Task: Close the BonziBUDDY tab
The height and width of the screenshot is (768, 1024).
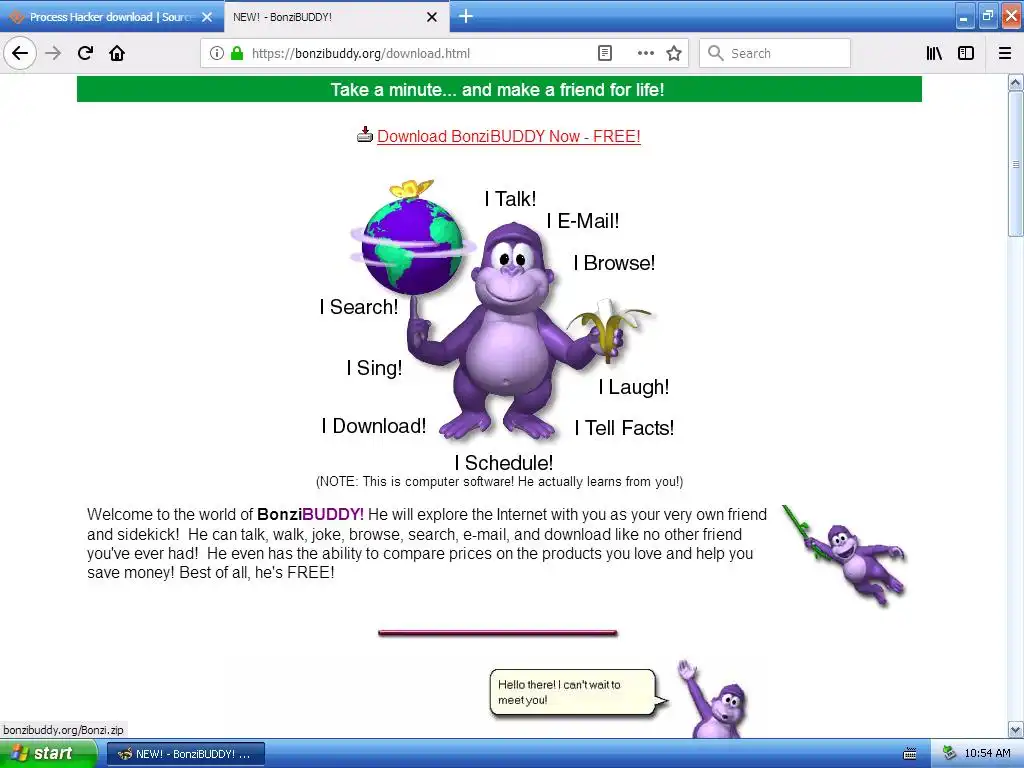Action: click(x=432, y=17)
